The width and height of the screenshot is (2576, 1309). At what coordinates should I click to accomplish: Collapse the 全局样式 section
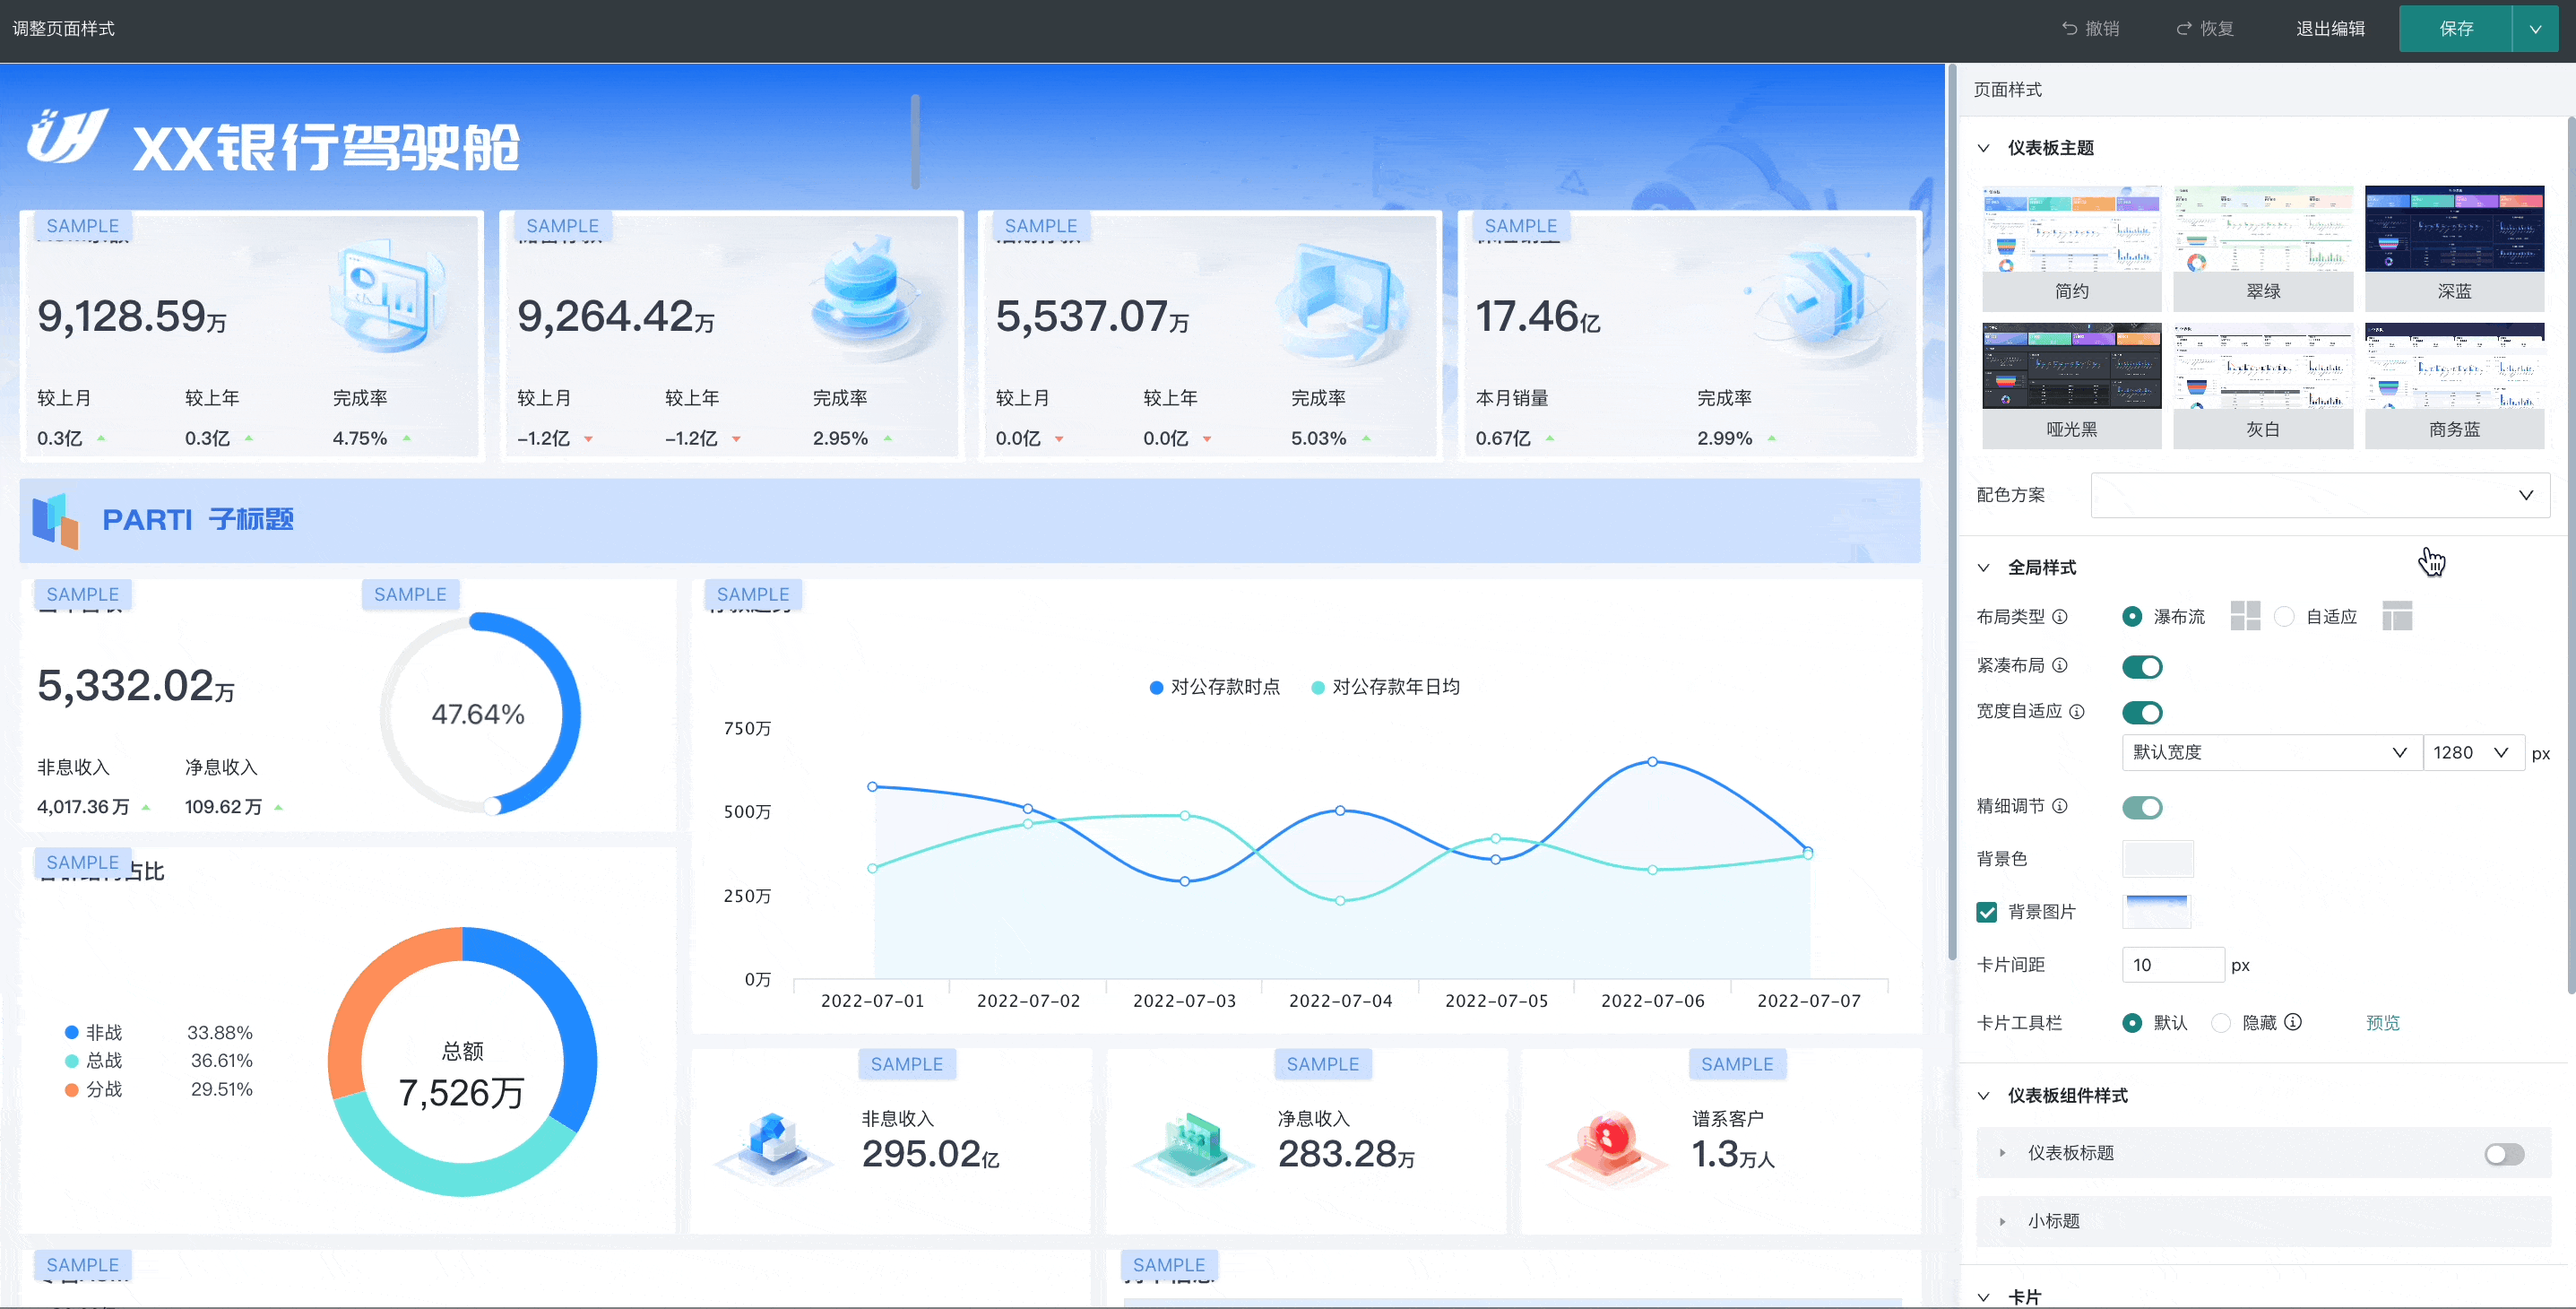[x=1984, y=567]
